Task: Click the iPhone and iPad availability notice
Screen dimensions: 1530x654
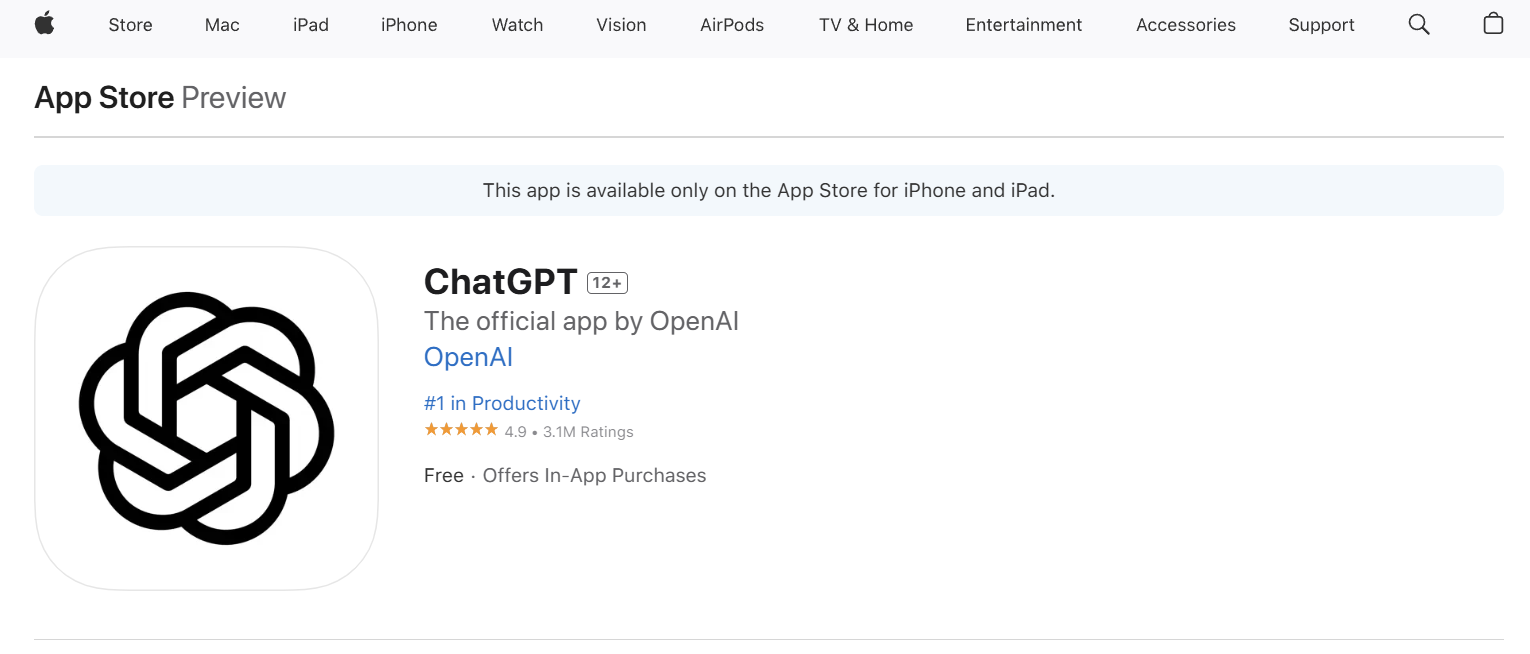Action: coord(769,190)
